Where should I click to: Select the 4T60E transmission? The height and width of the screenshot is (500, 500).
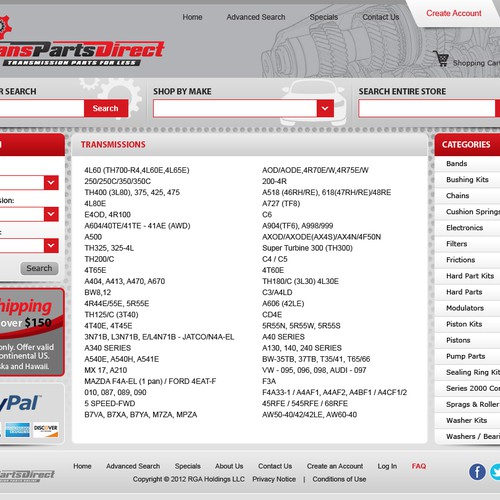(x=273, y=270)
